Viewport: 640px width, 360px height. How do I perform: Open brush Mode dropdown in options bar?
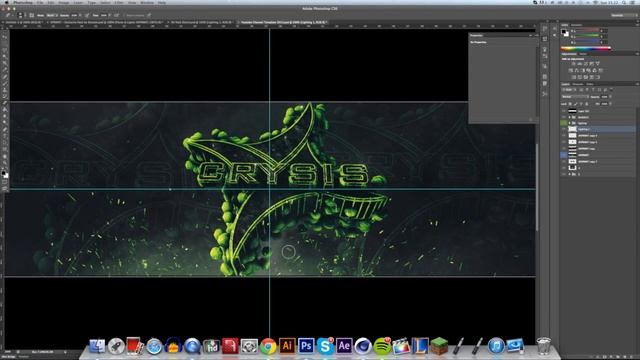pos(53,15)
